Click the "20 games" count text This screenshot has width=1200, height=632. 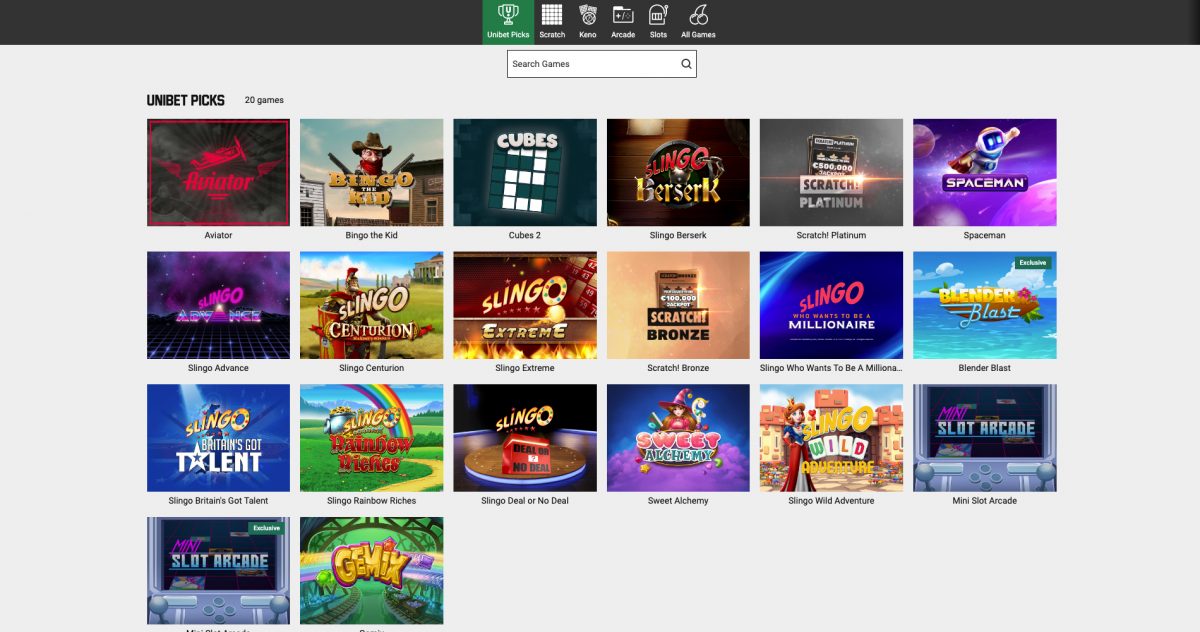[264, 100]
